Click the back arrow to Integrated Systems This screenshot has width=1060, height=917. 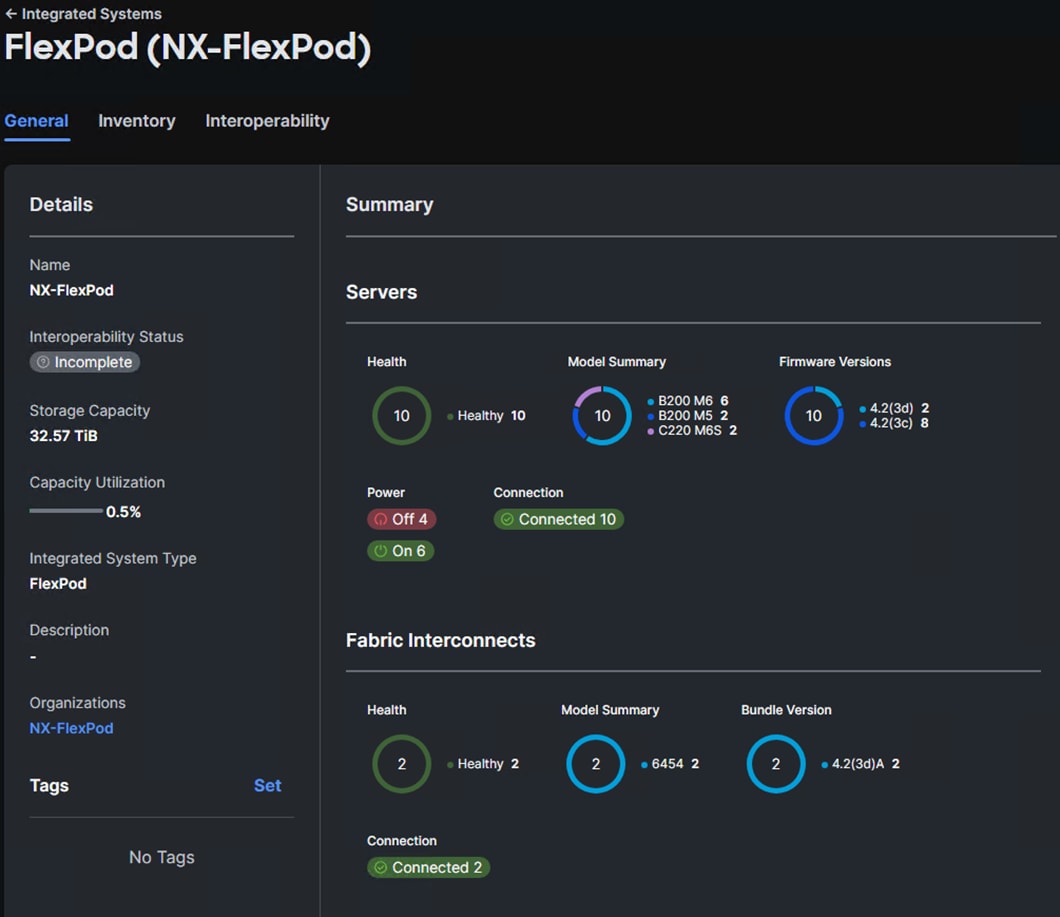[x=11, y=14]
